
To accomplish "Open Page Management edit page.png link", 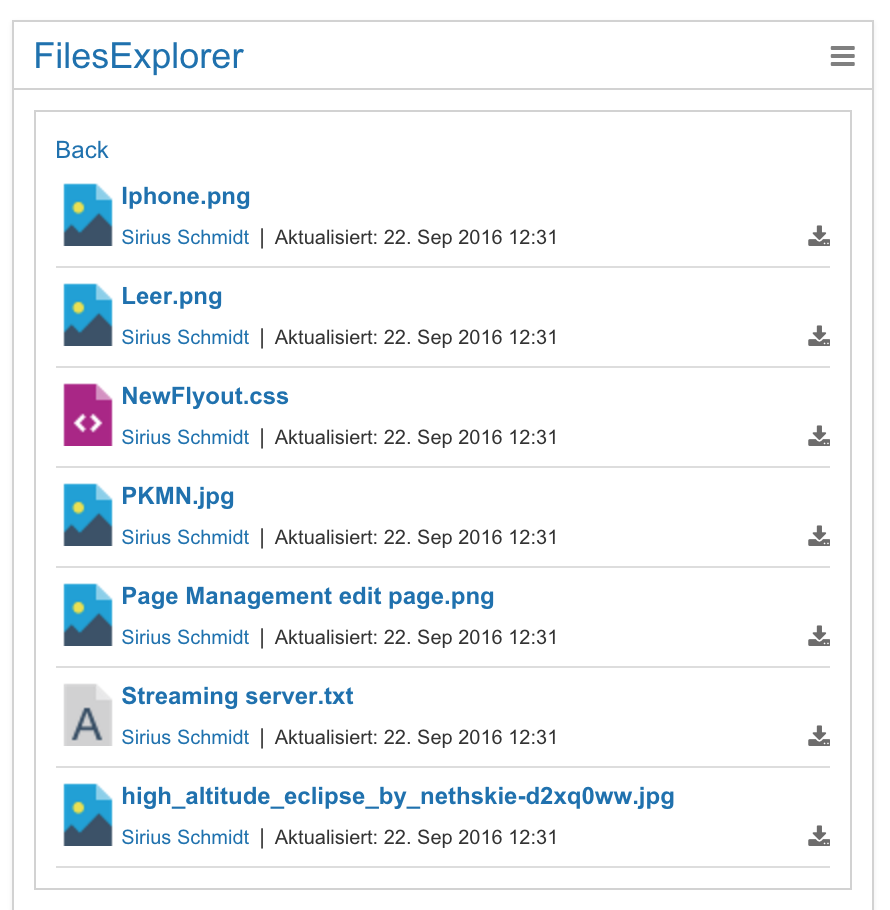I will (308, 596).
